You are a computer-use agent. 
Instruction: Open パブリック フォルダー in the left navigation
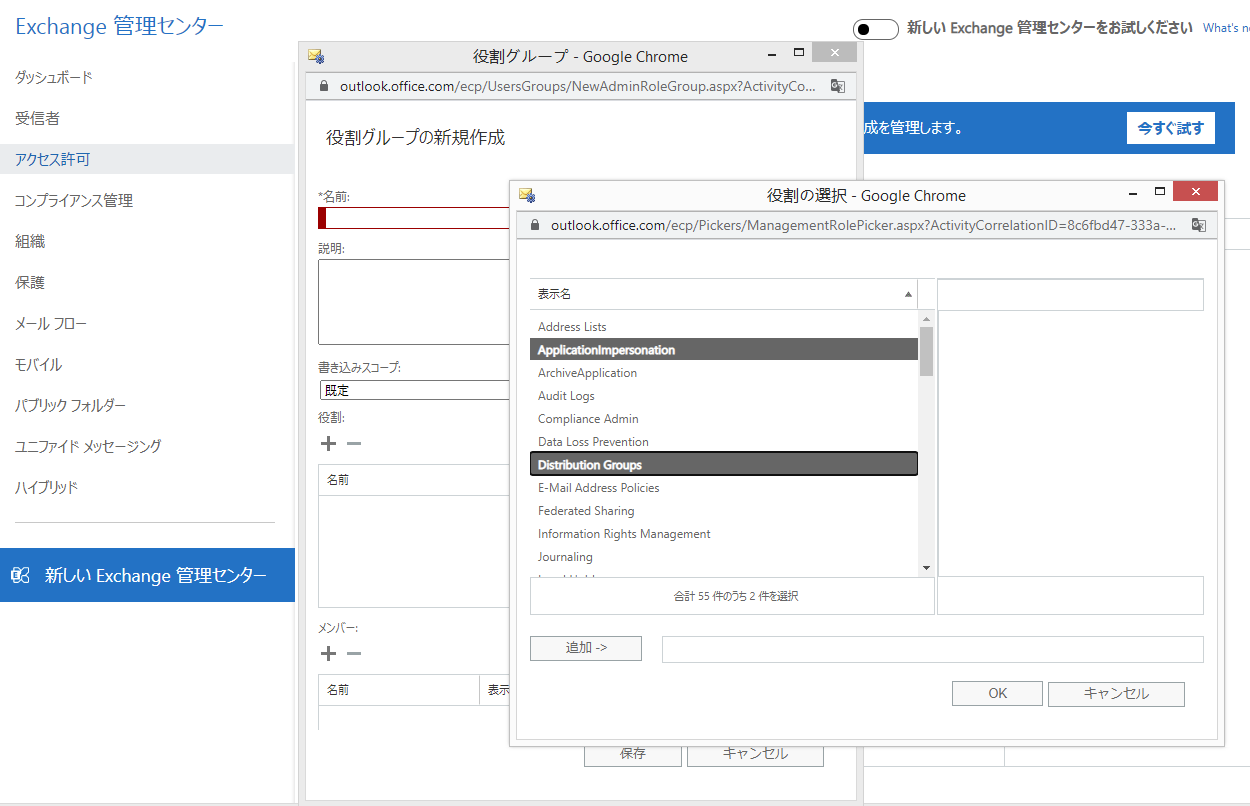click(70, 405)
